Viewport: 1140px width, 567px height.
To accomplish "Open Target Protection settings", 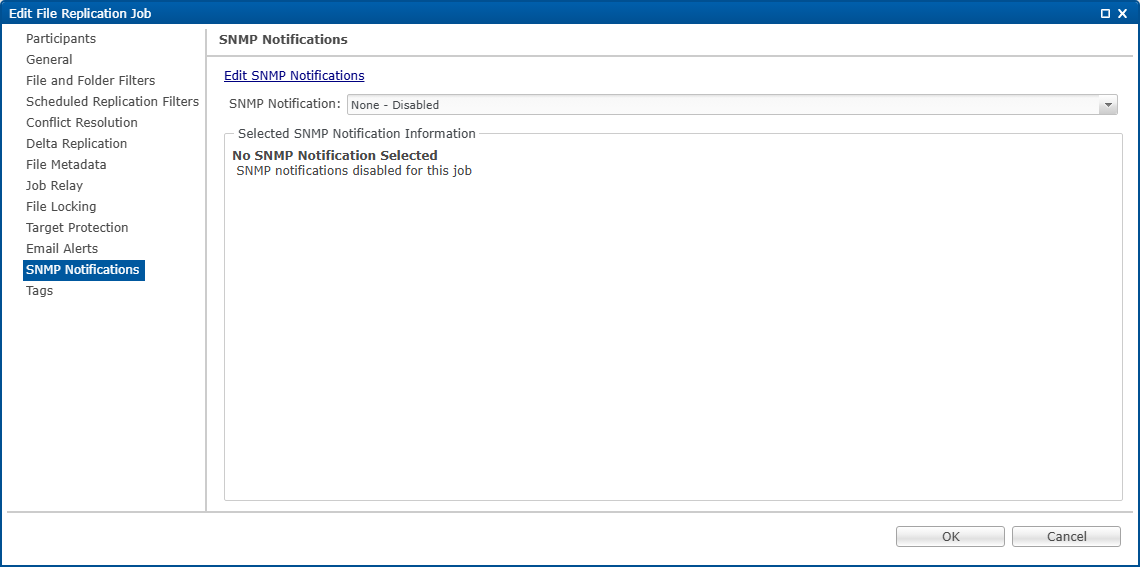I will pos(77,228).
